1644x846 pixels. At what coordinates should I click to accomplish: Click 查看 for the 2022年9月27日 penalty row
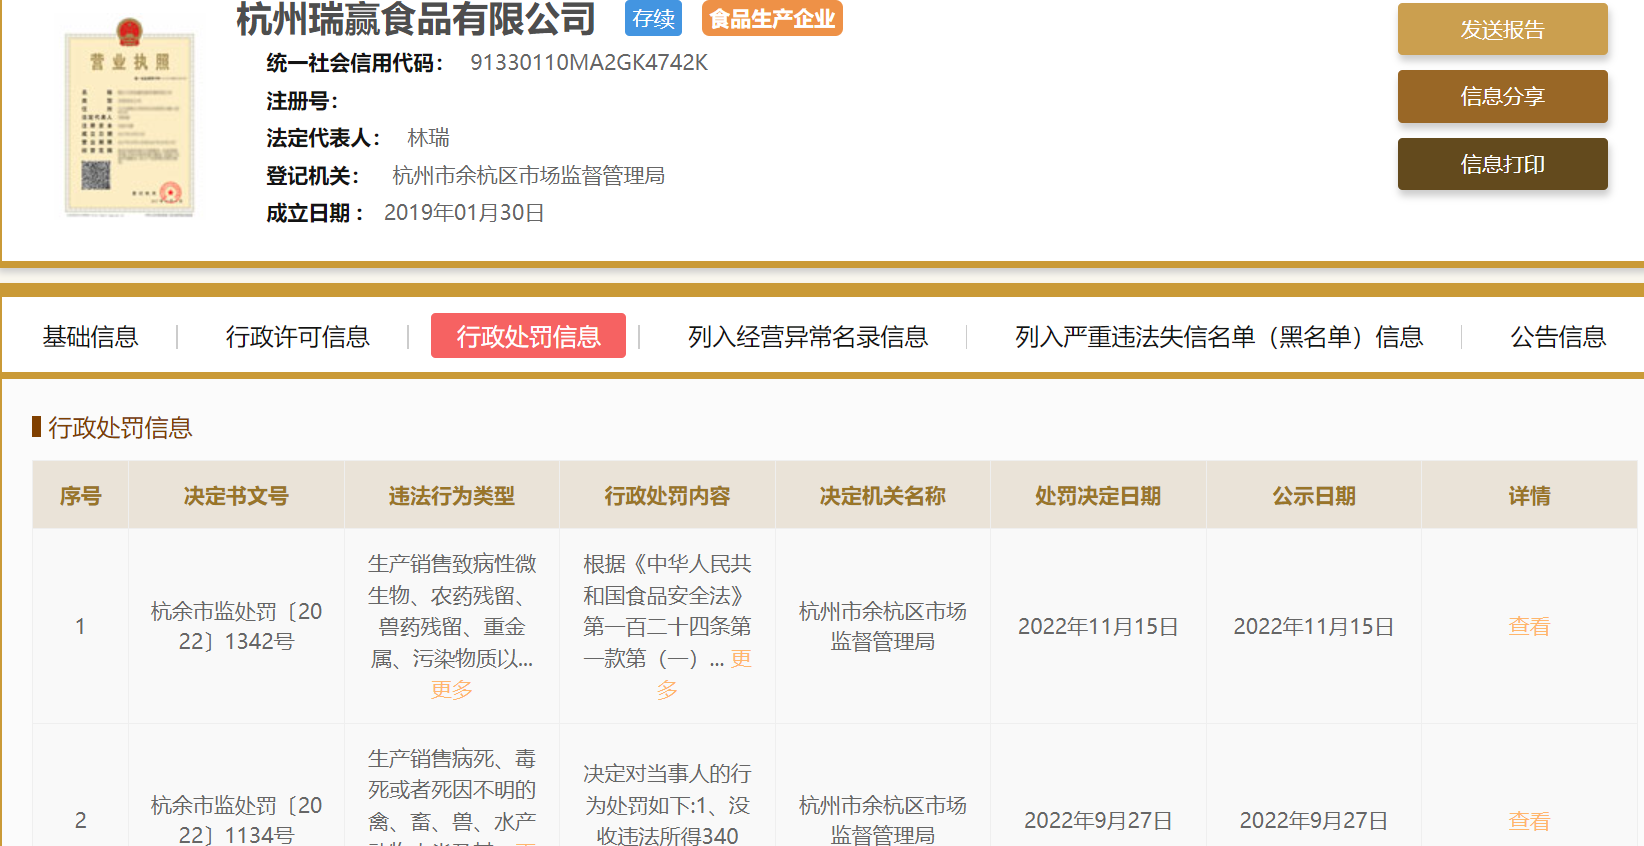coord(1529,821)
